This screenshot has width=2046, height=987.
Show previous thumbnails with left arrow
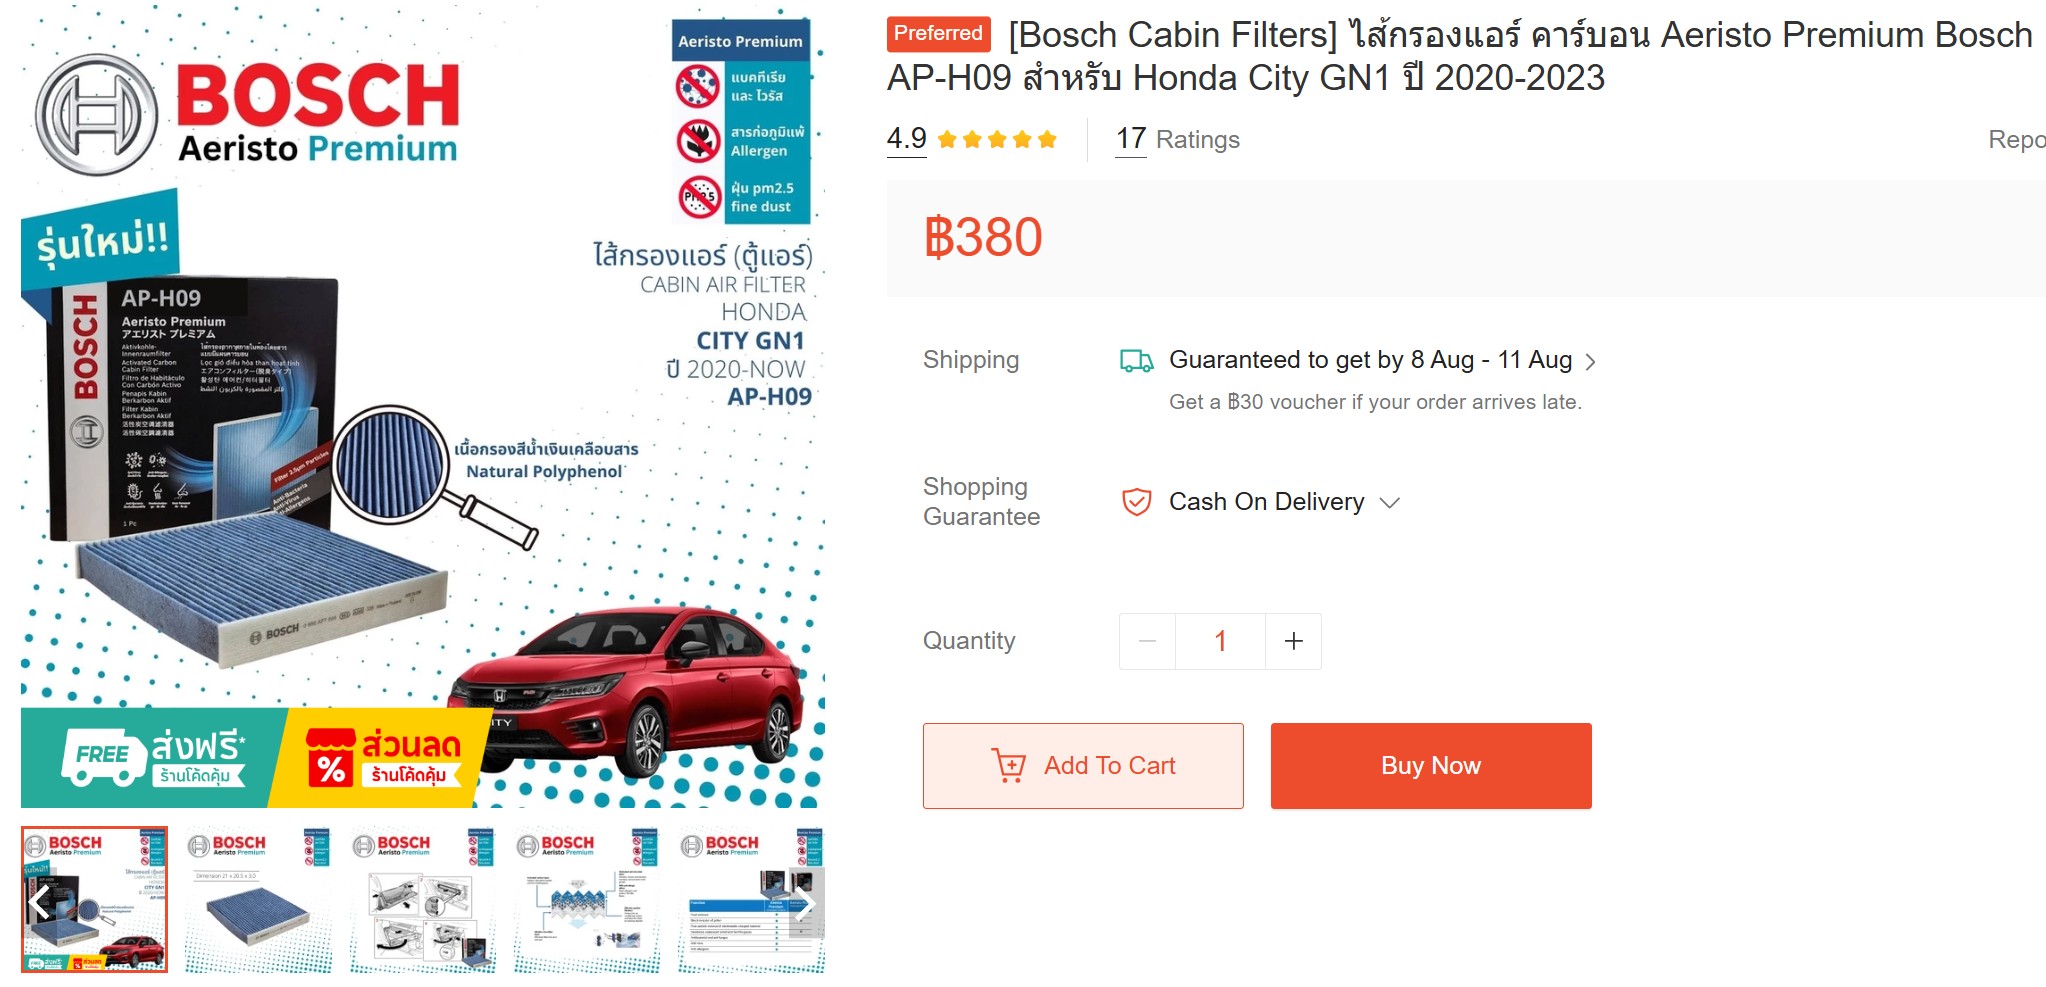point(40,903)
